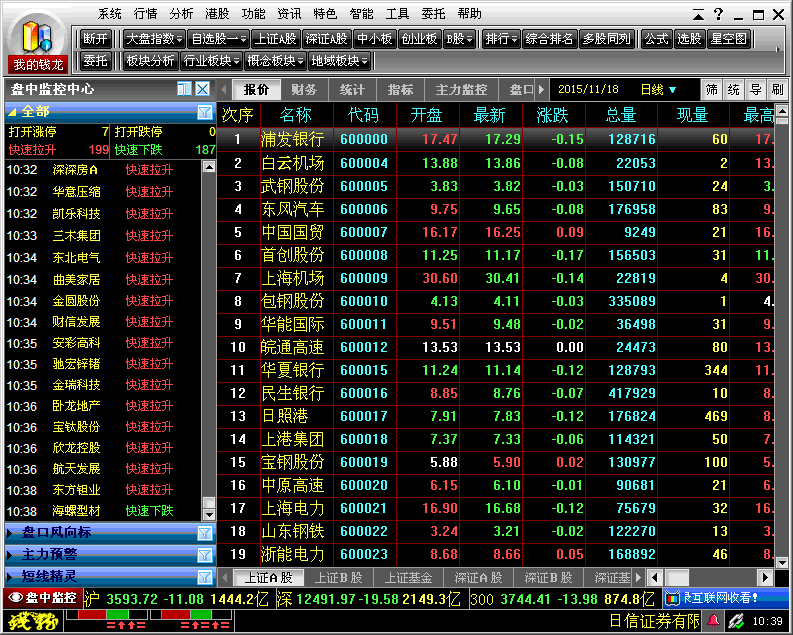Image resolution: width=793 pixels, height=635 pixels.
Task: Click the 上证A股 toolbar button
Action: point(276,39)
